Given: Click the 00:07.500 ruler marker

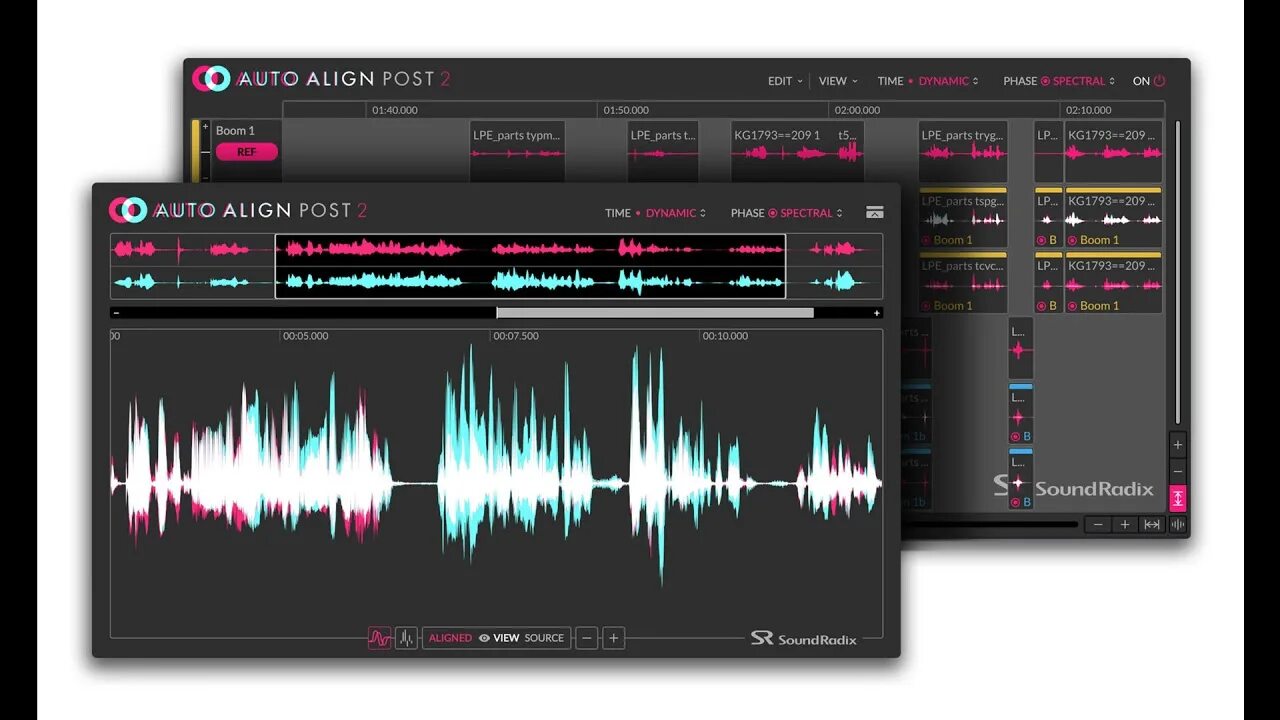Looking at the screenshot, I should coord(515,336).
